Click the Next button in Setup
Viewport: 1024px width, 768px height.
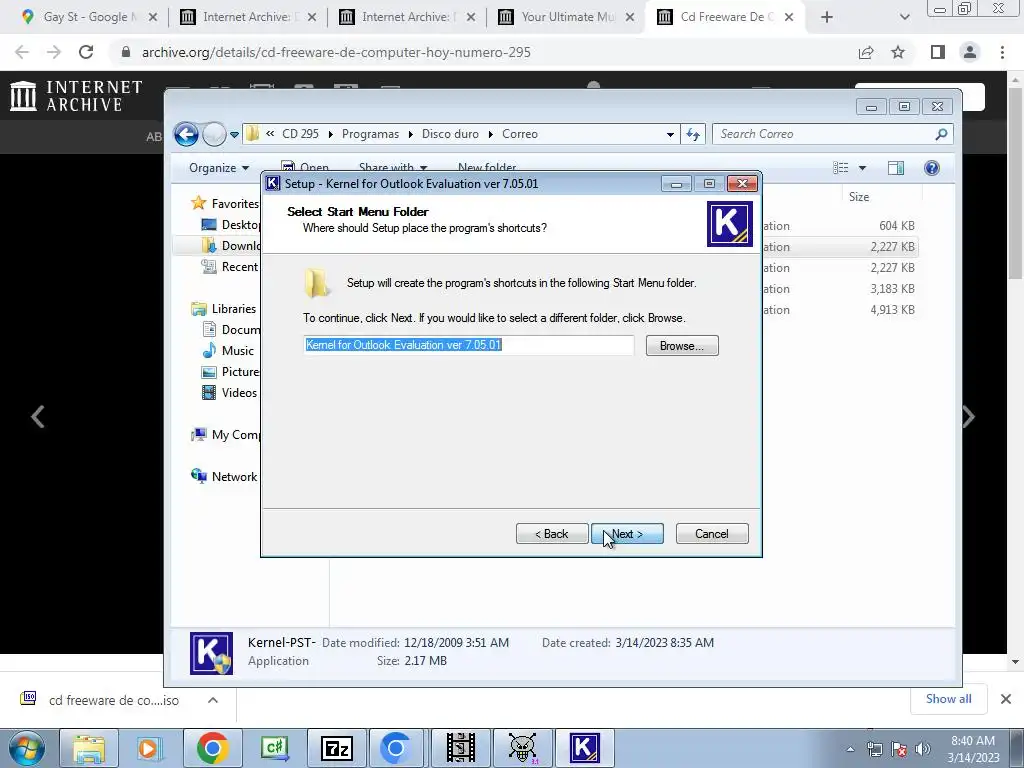tap(627, 534)
